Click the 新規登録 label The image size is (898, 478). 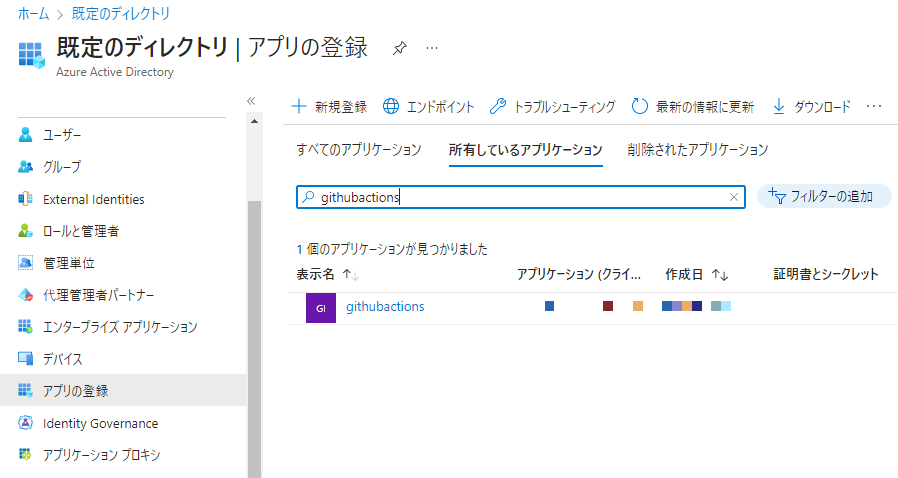pyautogui.click(x=341, y=107)
